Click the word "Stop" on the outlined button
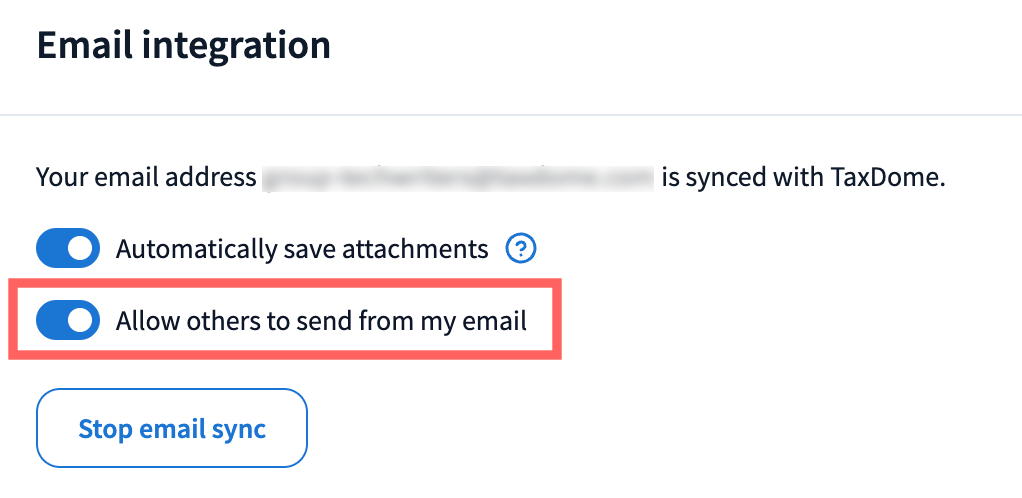The image size is (1022, 498). tap(104, 430)
